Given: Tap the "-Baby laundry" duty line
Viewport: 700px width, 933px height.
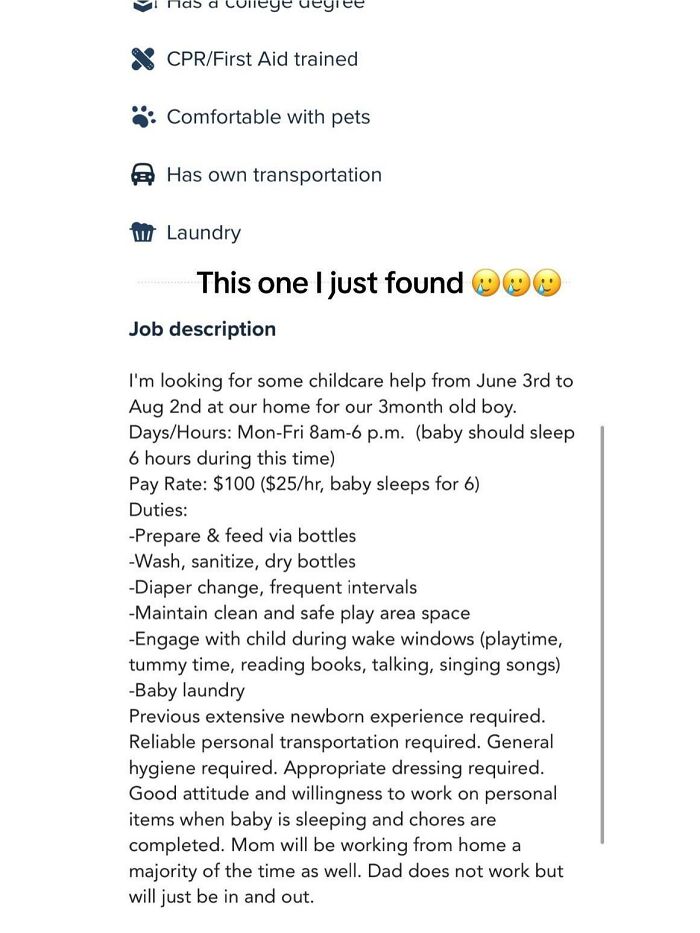Looking at the screenshot, I should click(187, 690).
